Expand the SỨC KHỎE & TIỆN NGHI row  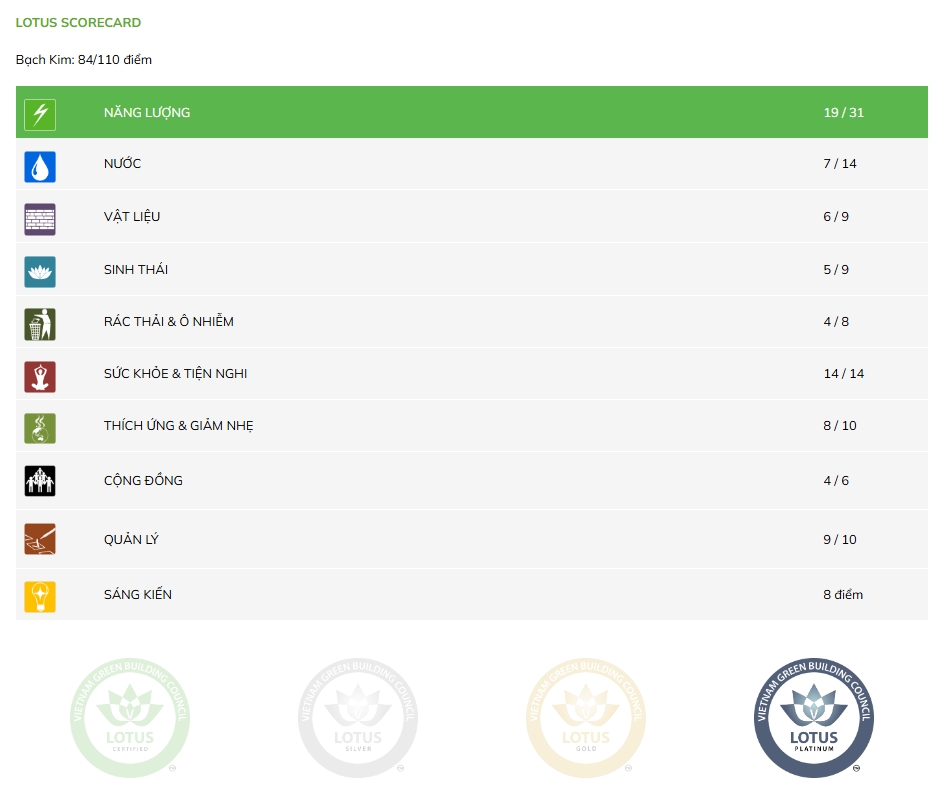tap(175, 374)
